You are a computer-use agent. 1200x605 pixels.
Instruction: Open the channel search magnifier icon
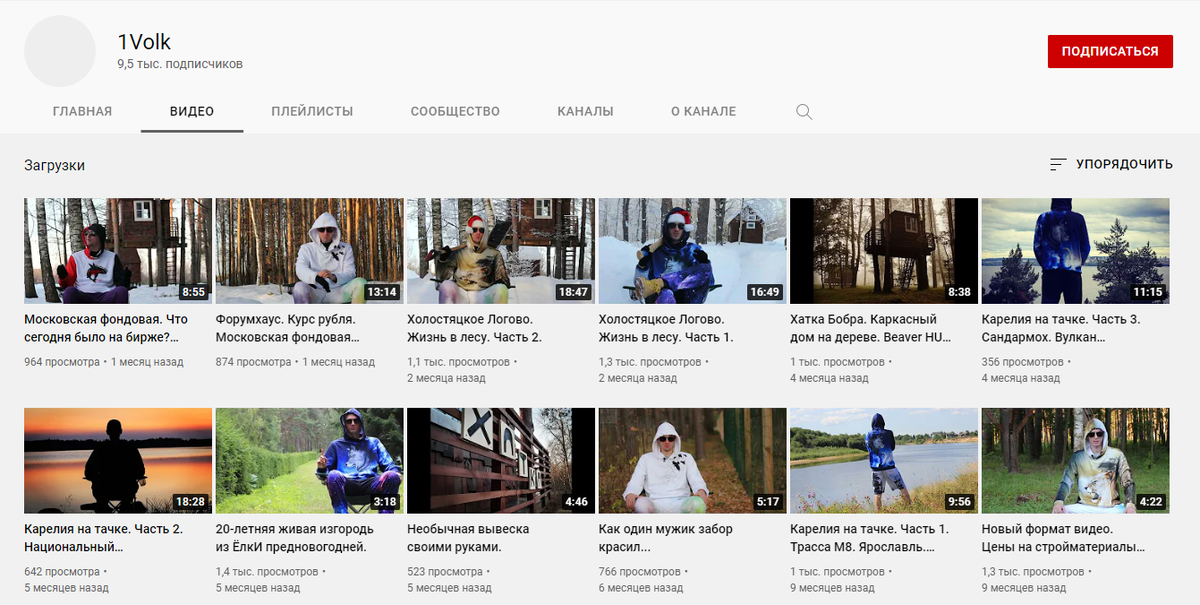coord(804,112)
